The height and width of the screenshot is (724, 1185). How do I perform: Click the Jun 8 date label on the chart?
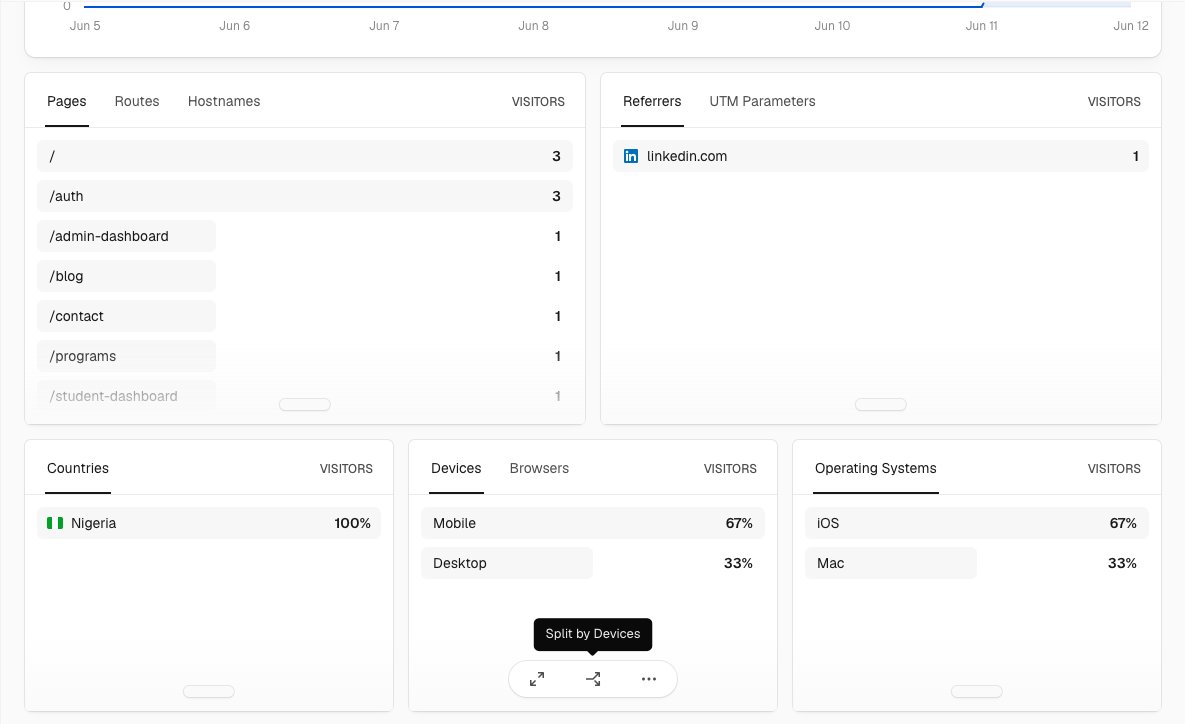(534, 26)
